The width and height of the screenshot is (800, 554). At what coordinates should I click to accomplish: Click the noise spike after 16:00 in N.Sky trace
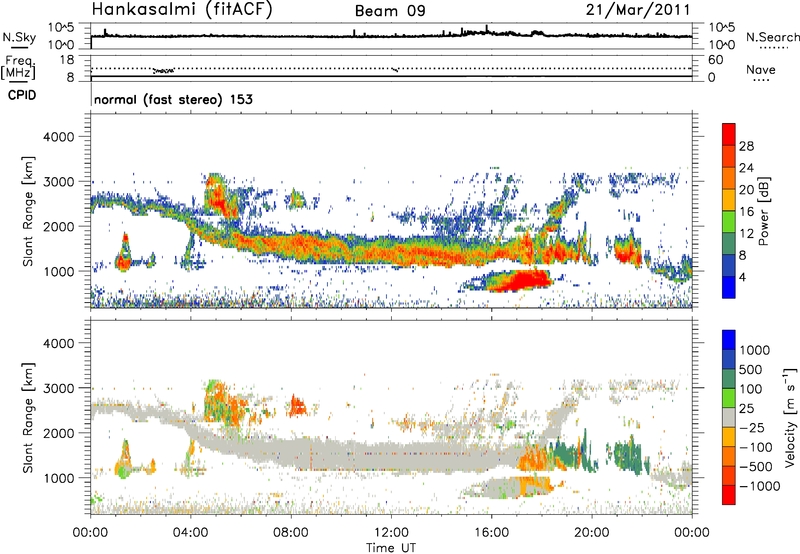(487, 29)
